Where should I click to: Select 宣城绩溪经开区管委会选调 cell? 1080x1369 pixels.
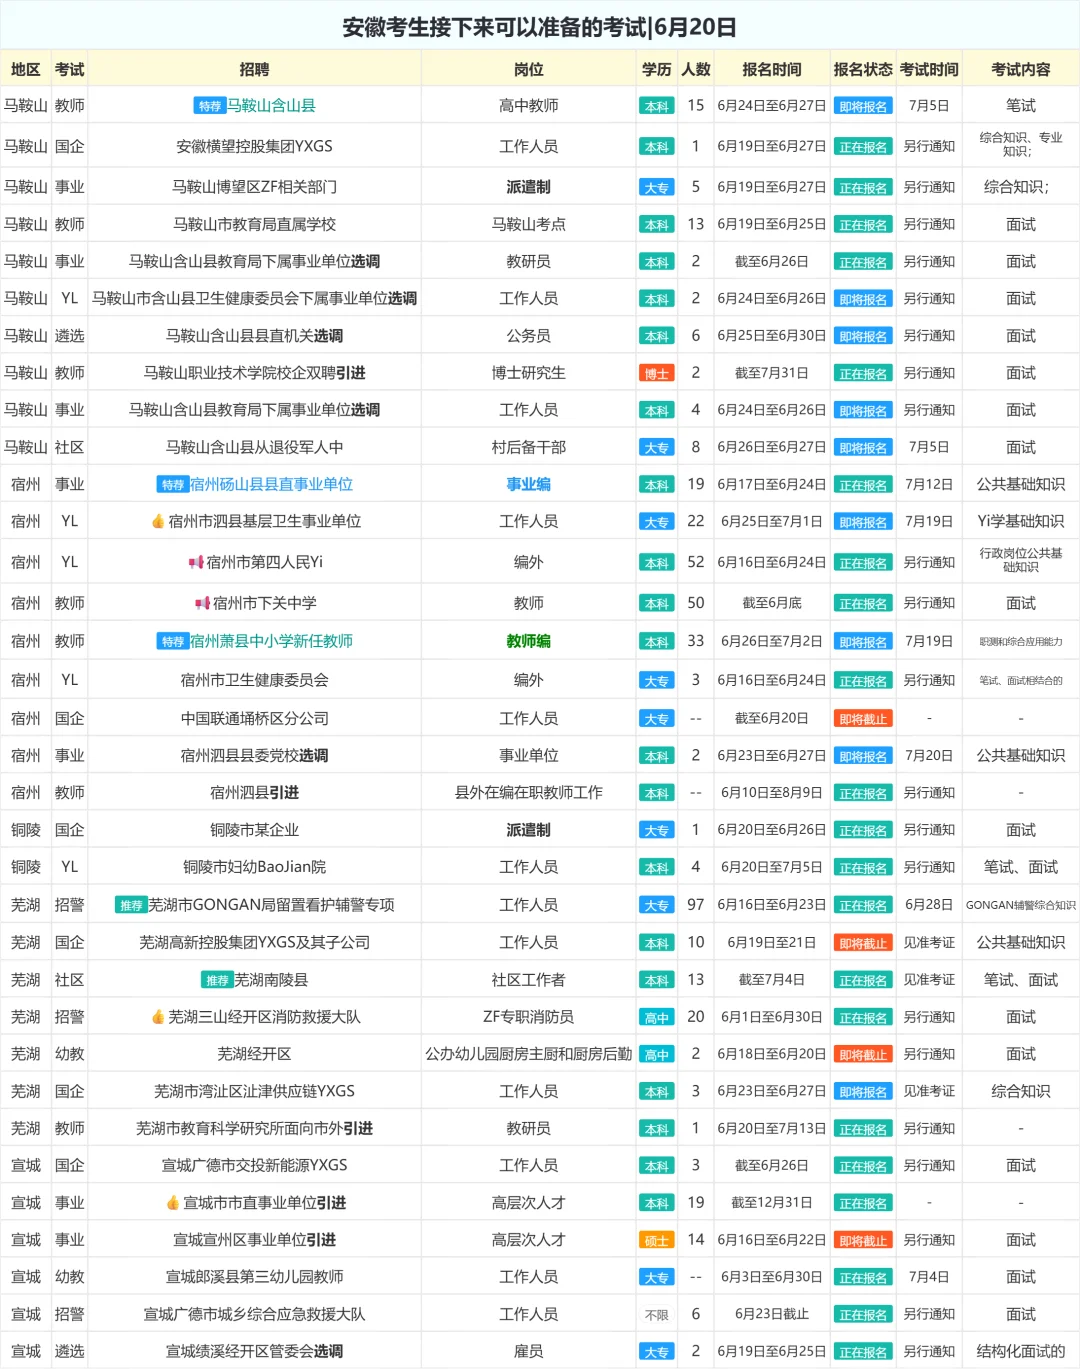(x=254, y=1351)
